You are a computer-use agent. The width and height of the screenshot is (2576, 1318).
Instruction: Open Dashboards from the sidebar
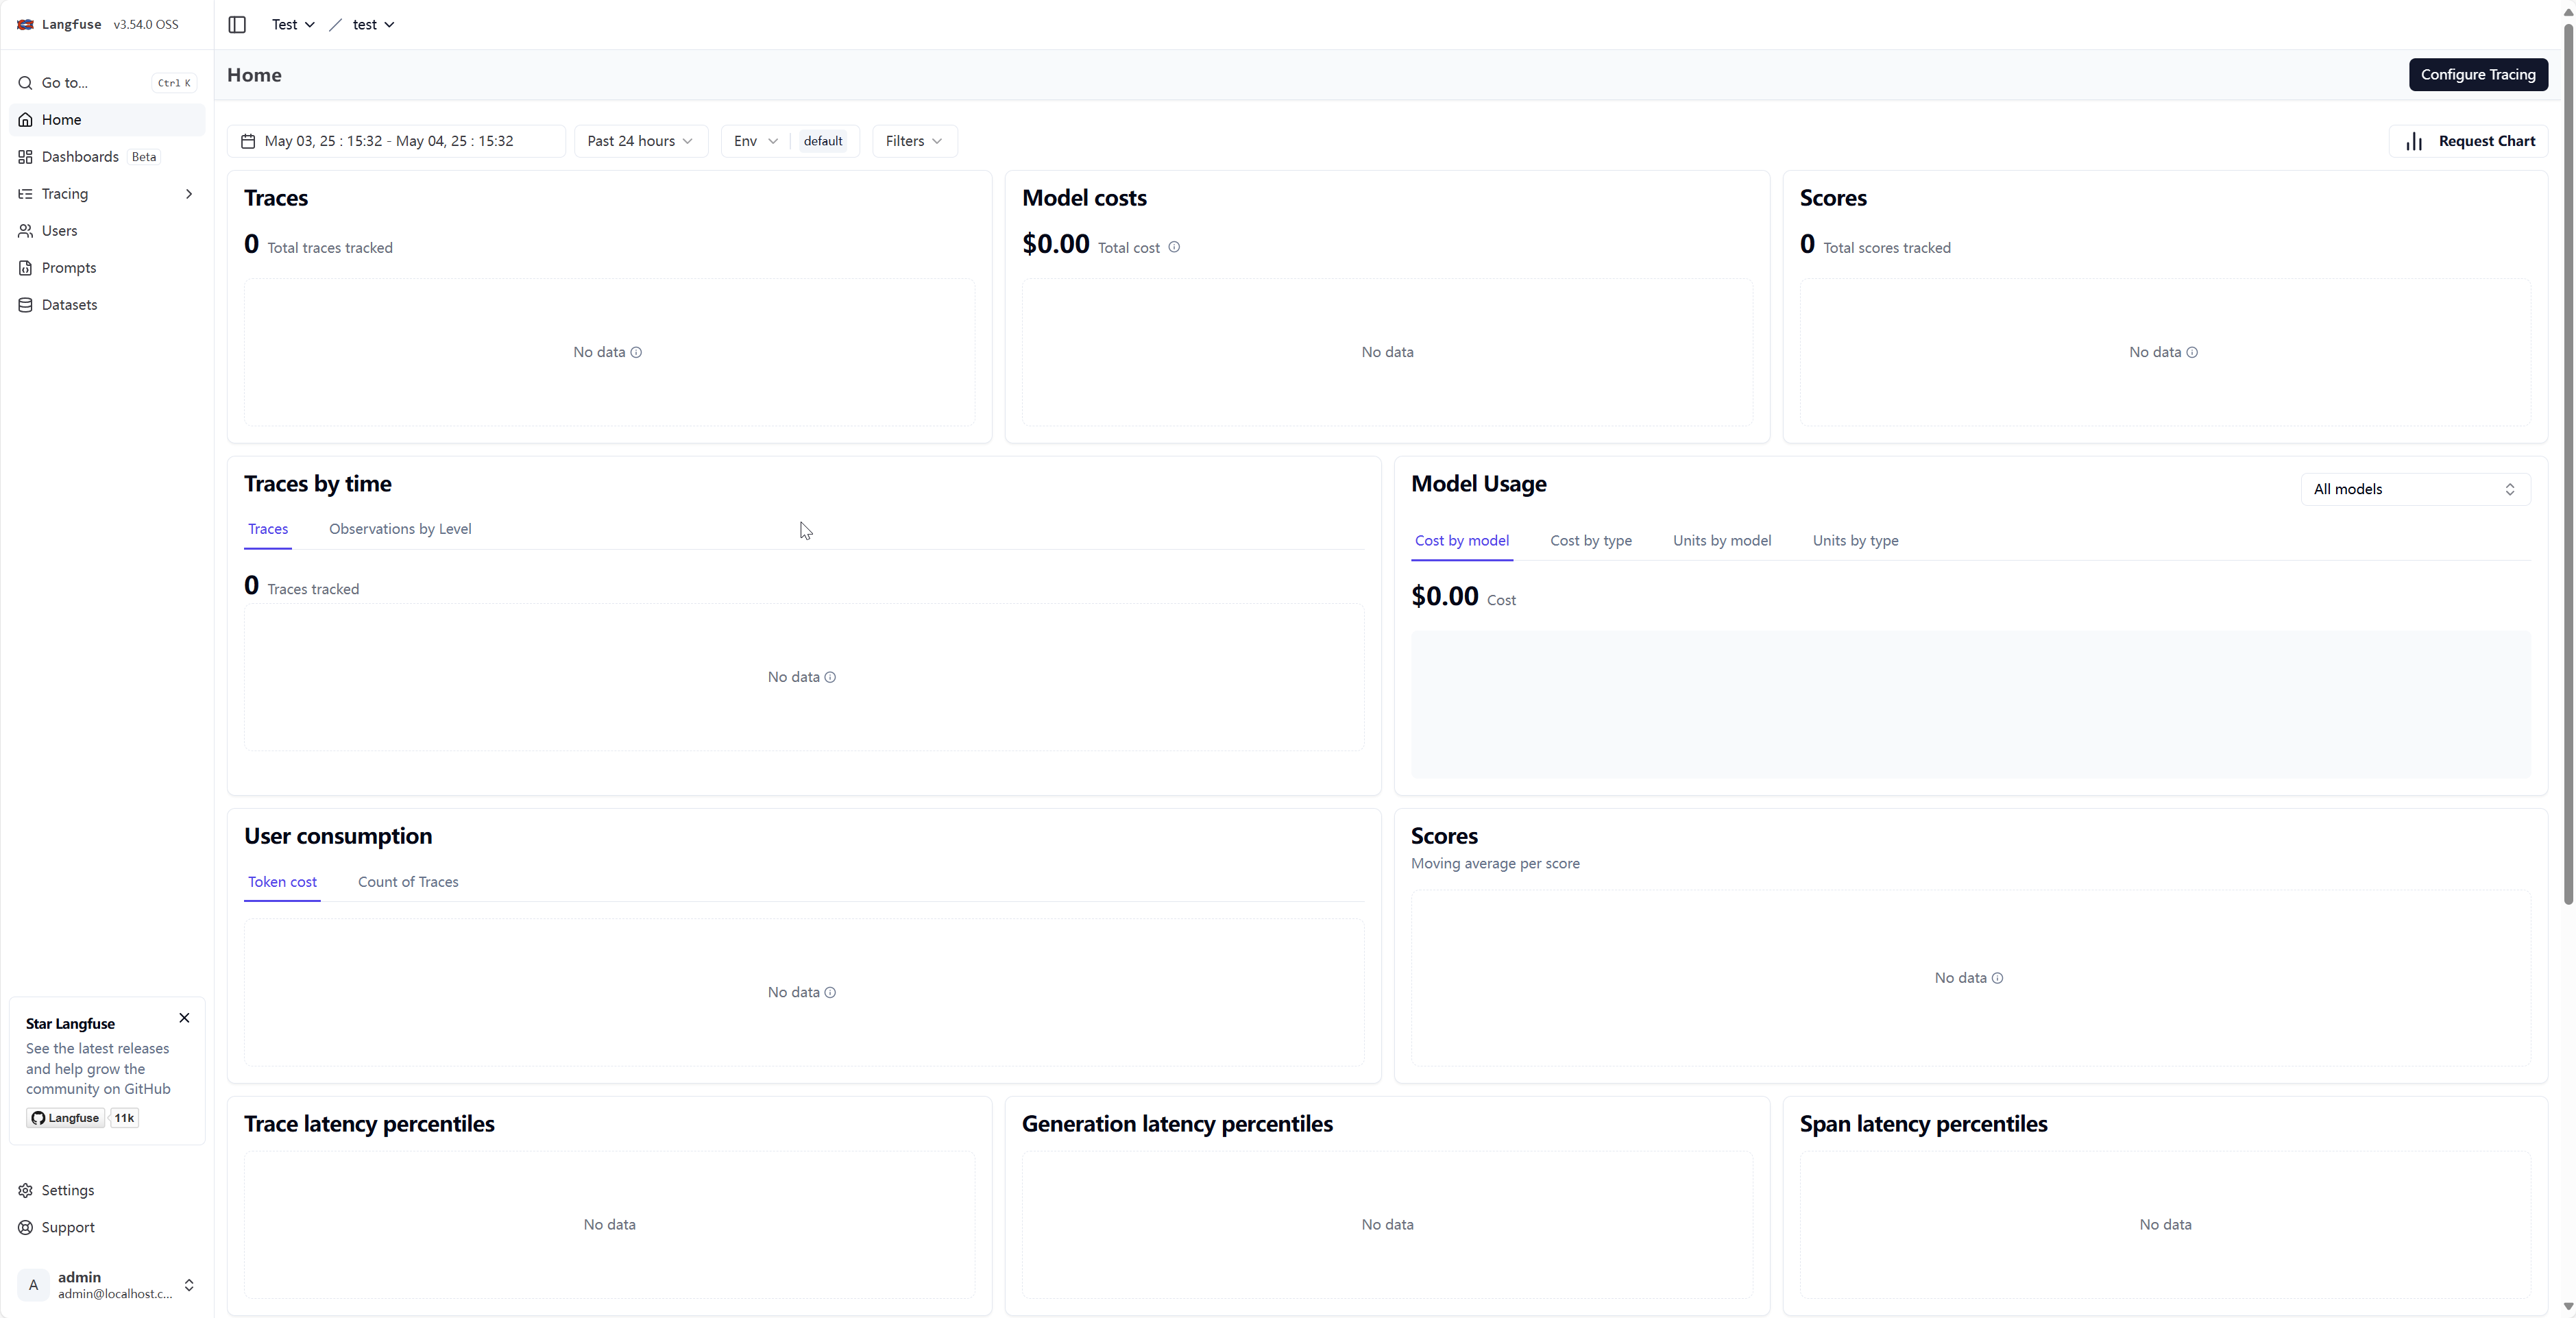(80, 157)
